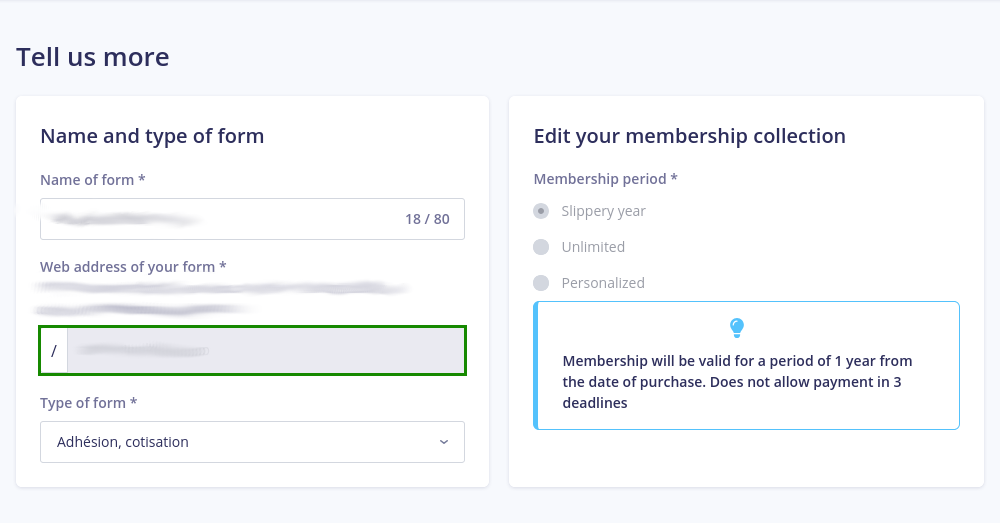
Task: Click the web address slug field
Action: 265,351
